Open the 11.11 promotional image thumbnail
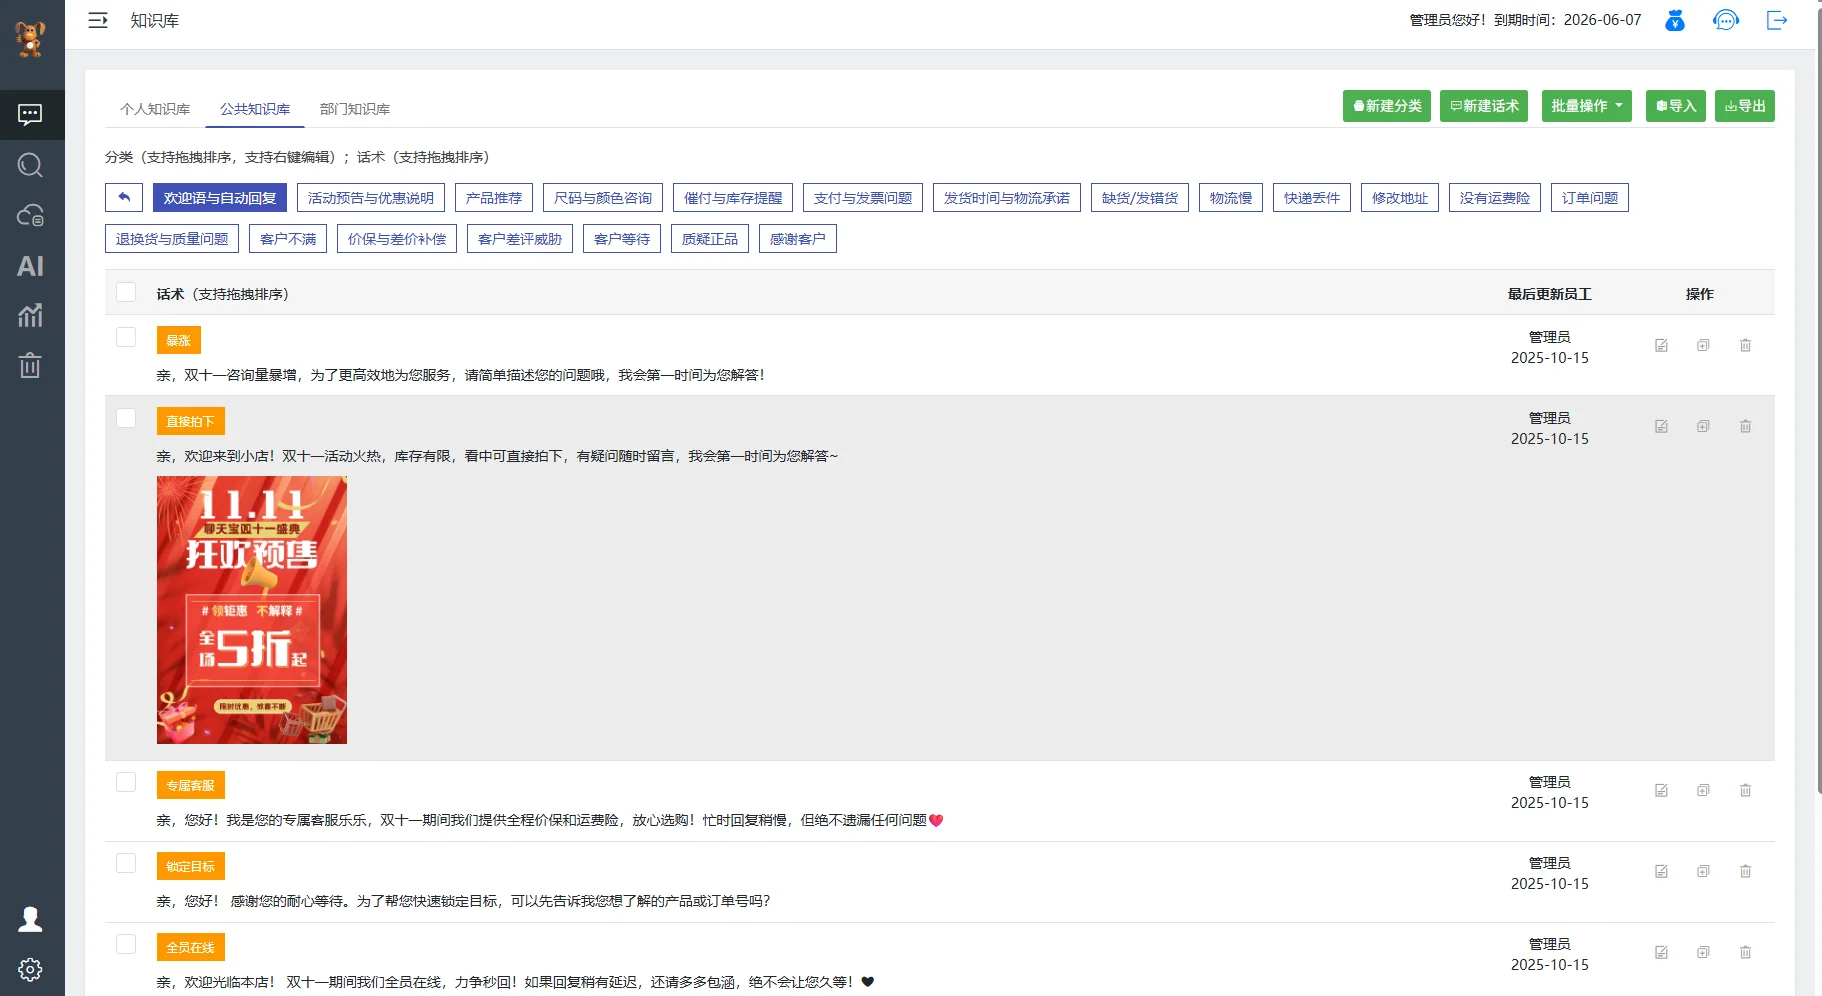Viewport: 1822px width, 996px height. pos(252,610)
